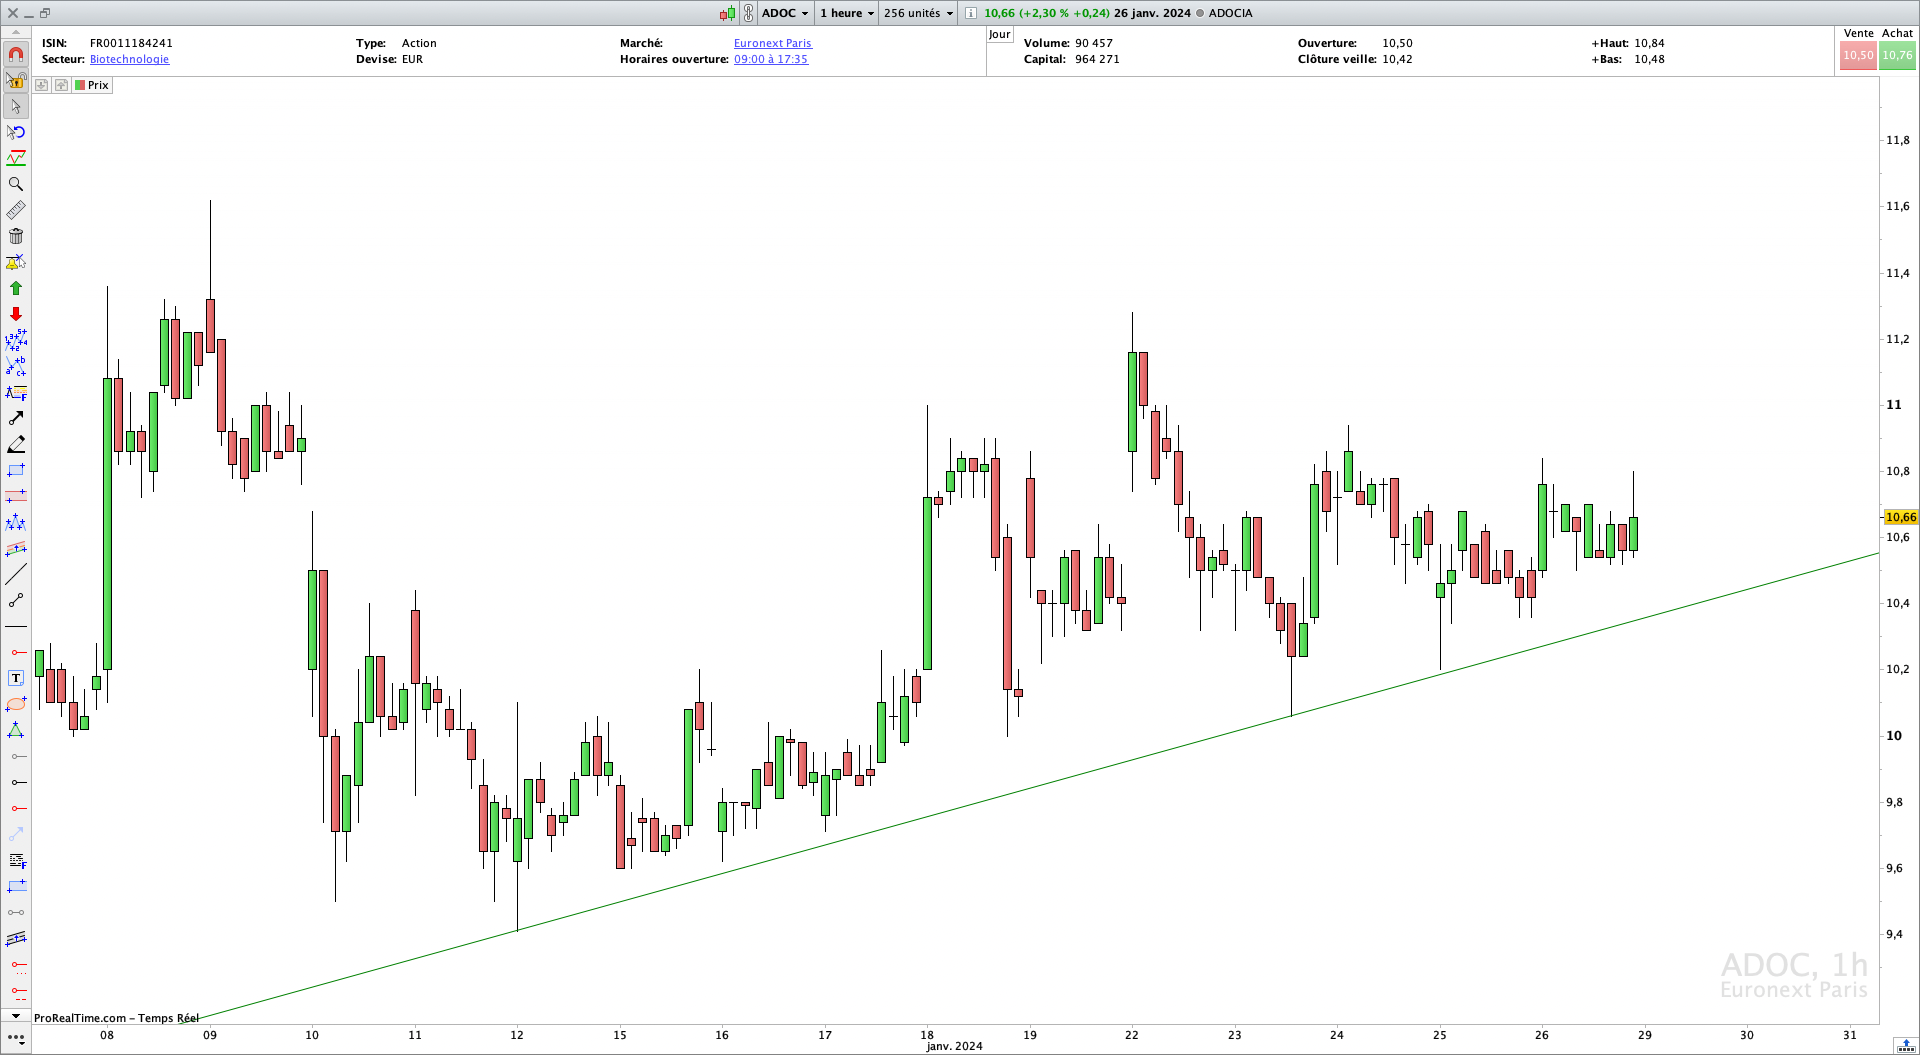The image size is (1920, 1055).
Task: Select the bell alert creation tool
Action: click(16, 262)
